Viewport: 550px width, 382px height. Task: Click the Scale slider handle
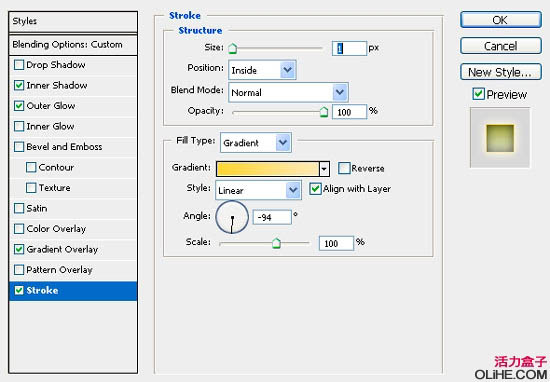click(x=276, y=243)
